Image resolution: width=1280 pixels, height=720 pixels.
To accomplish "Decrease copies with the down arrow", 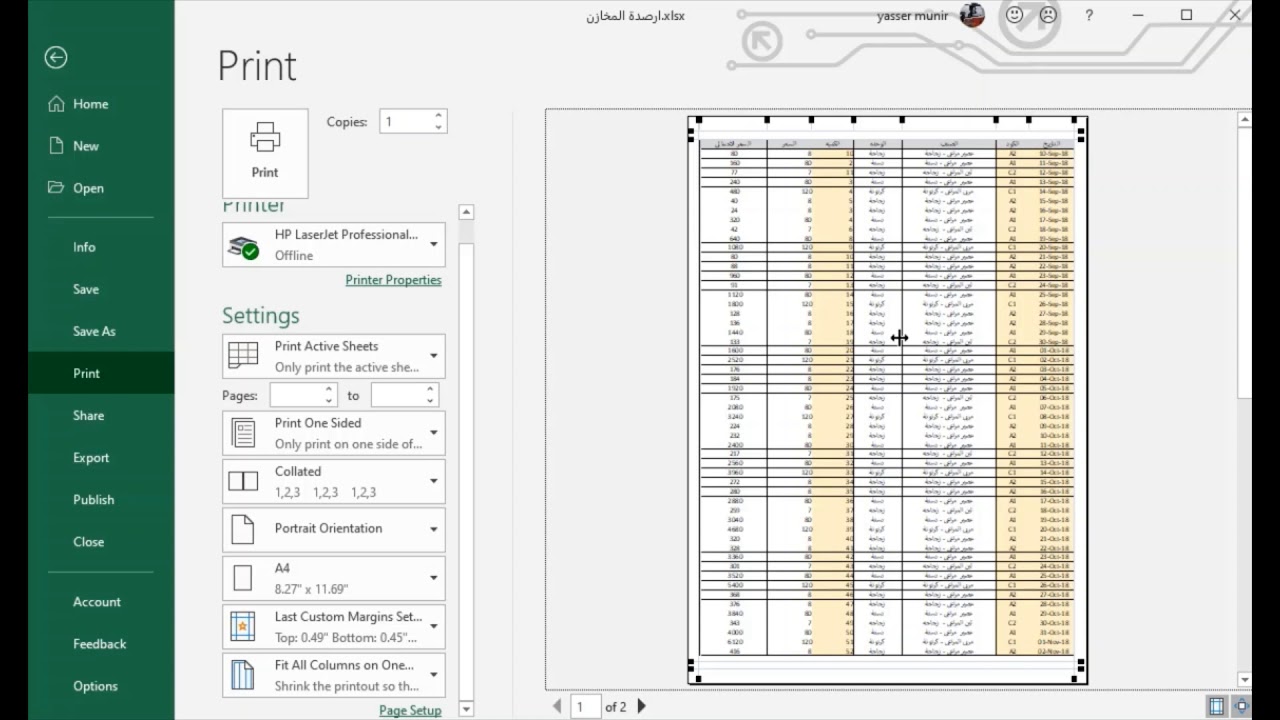I will pyautogui.click(x=438, y=128).
